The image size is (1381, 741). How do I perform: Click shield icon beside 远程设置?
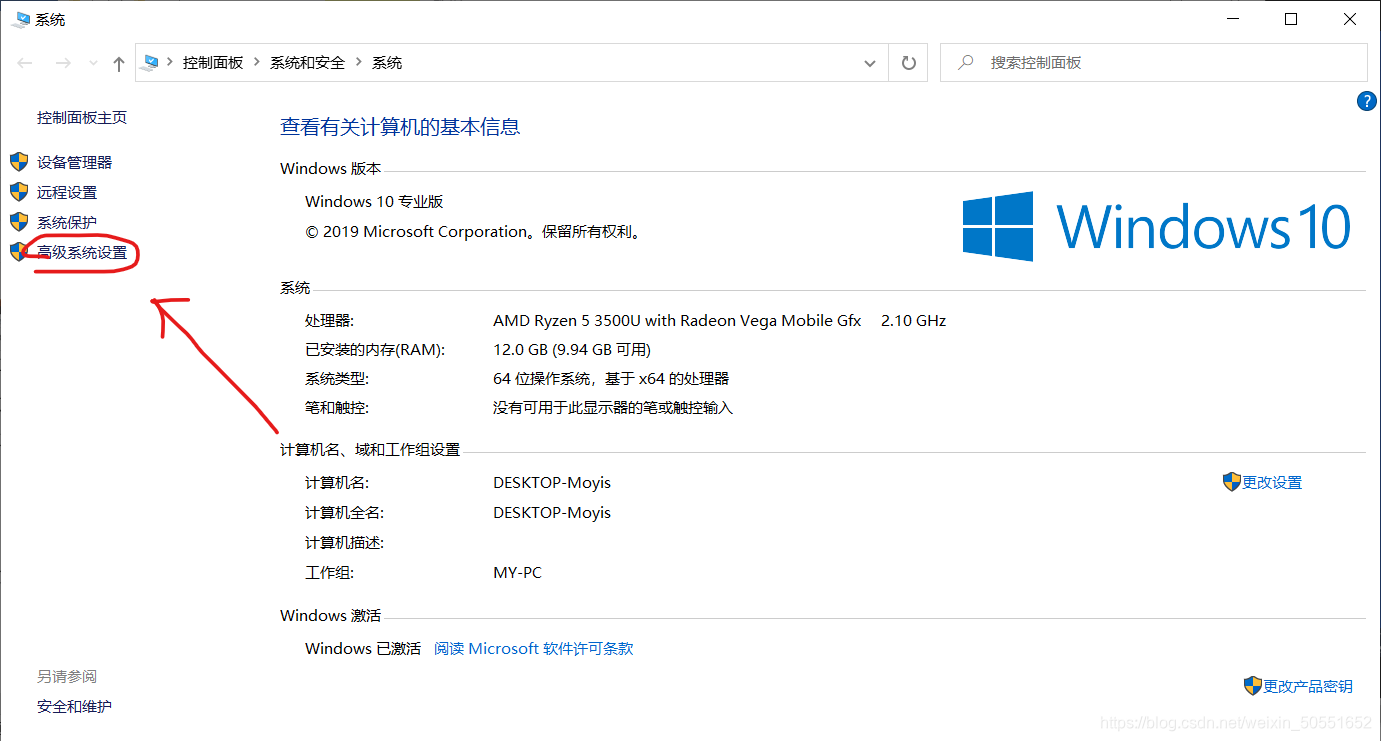click(19, 191)
